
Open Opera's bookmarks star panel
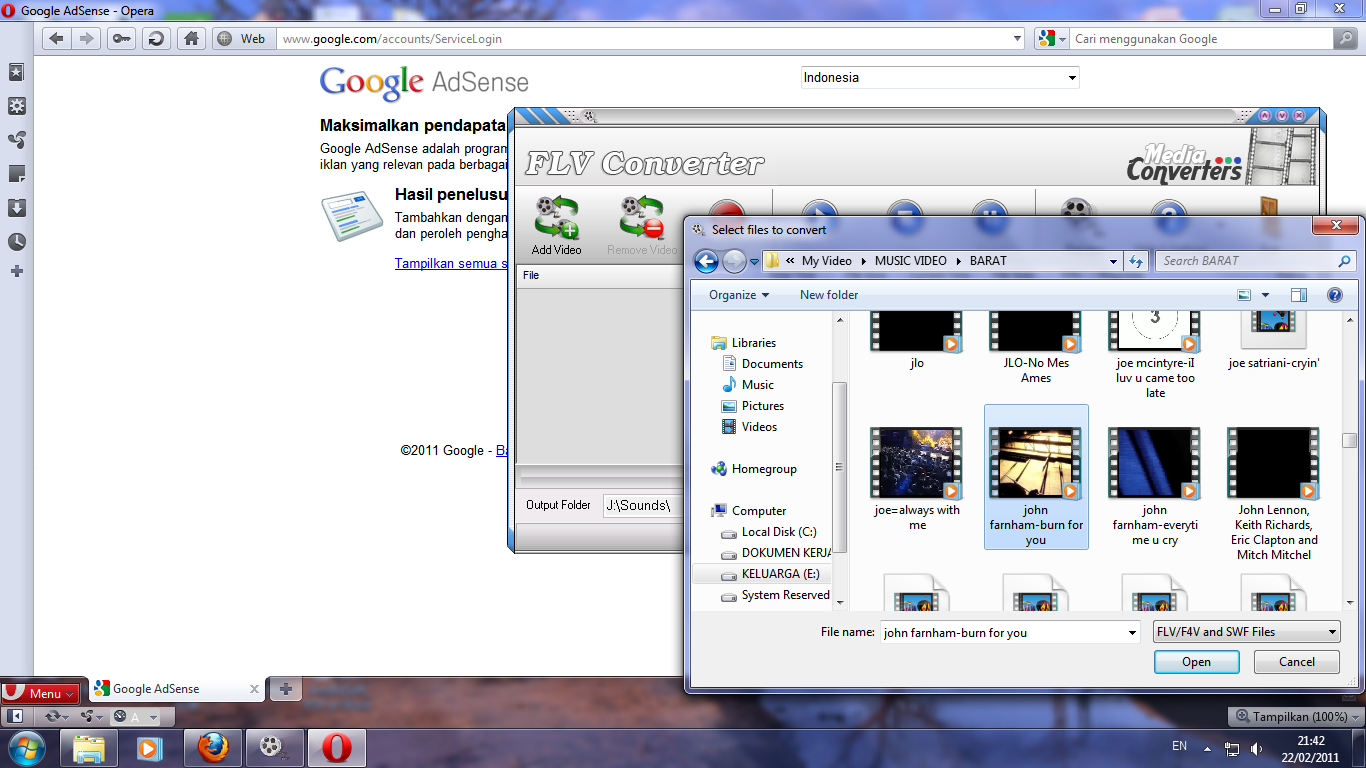pyautogui.click(x=16, y=72)
